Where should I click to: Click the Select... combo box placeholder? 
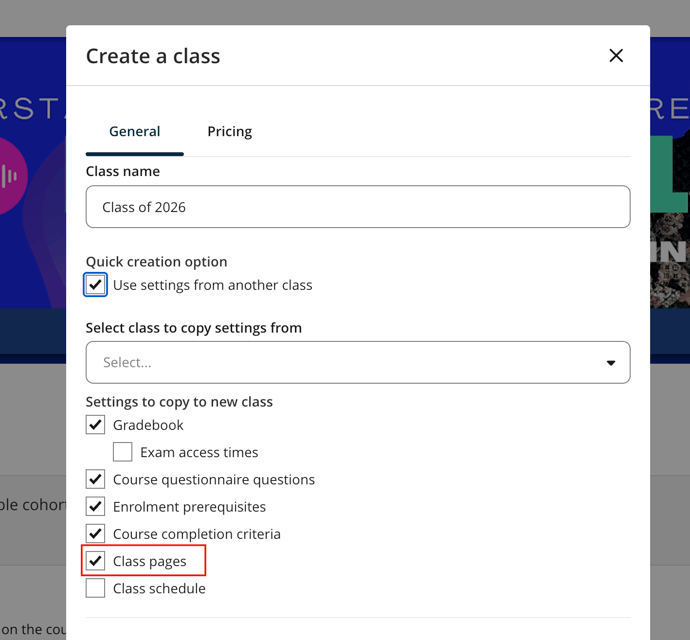point(127,362)
